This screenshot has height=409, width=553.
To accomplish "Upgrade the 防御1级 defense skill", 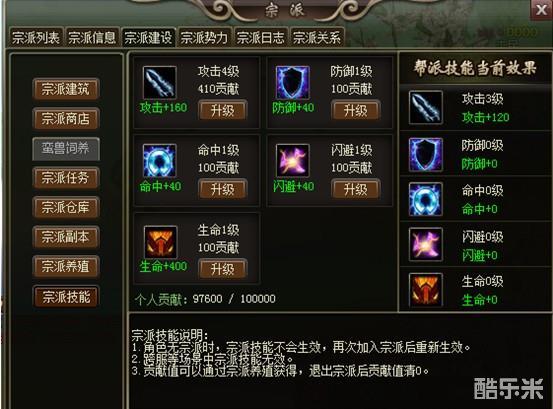I will tap(356, 110).
